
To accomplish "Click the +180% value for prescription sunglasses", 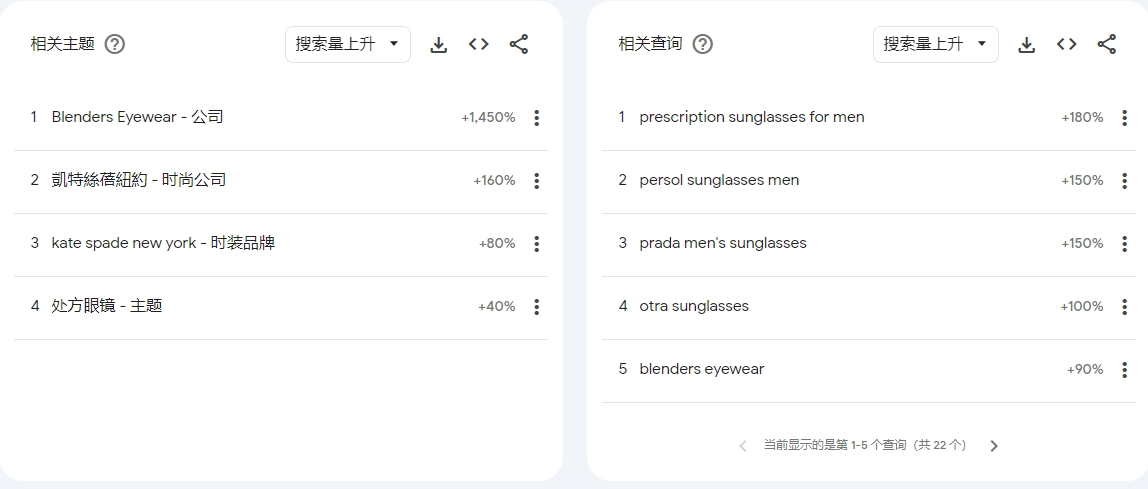I will 1082,118.
